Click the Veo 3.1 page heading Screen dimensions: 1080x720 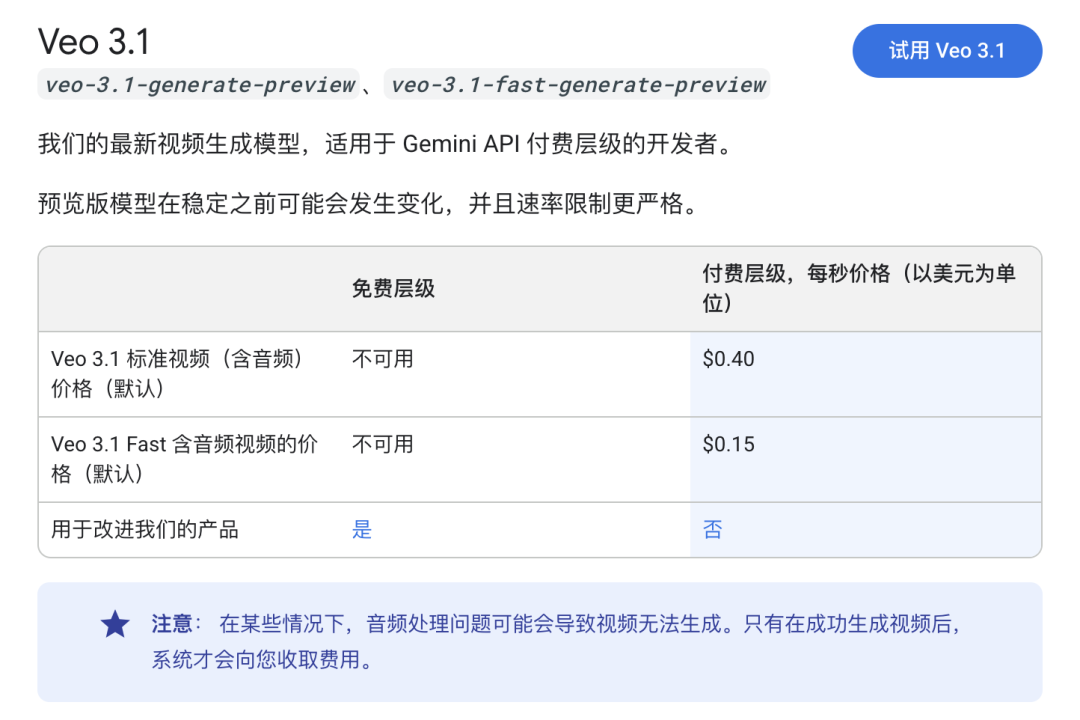(94, 42)
